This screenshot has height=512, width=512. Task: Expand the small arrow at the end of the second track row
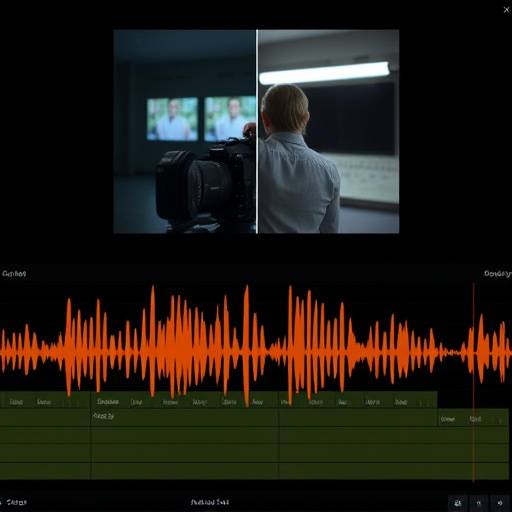[500, 420]
